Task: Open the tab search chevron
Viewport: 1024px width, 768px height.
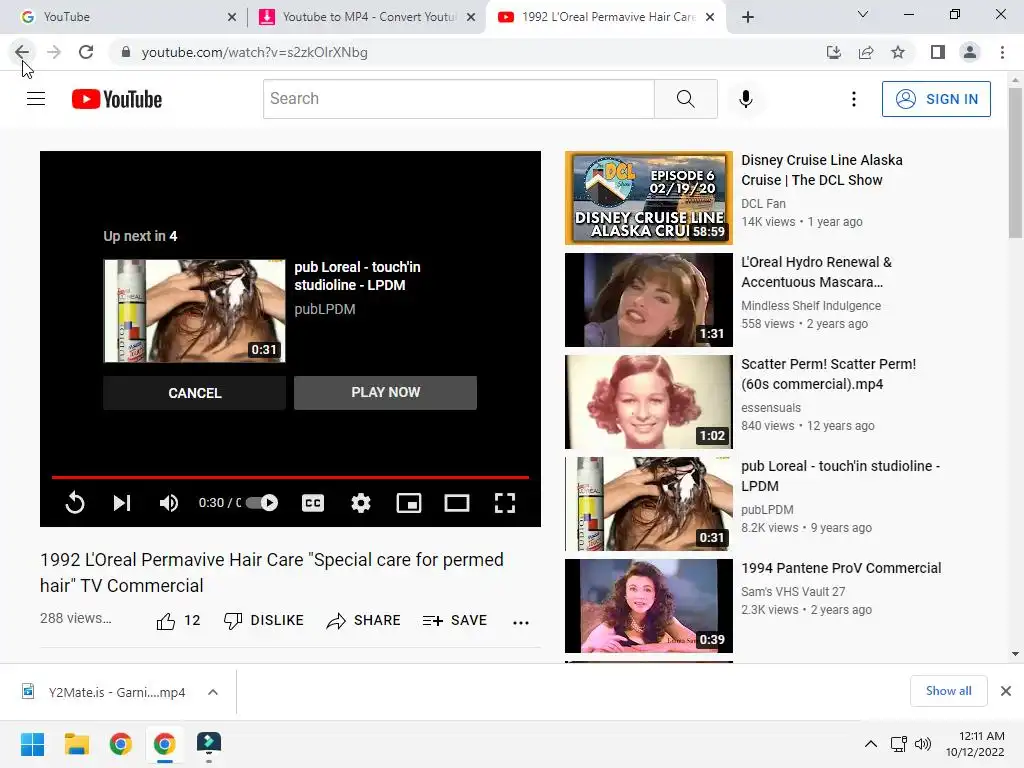Action: [x=863, y=14]
